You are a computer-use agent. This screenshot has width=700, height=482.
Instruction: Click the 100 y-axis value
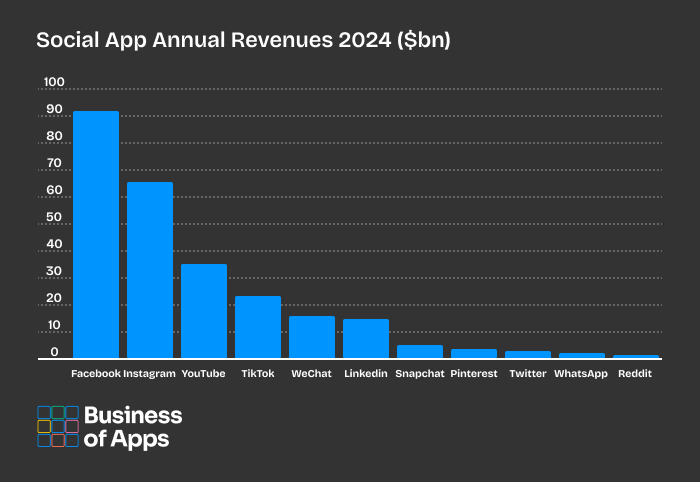click(x=54, y=82)
